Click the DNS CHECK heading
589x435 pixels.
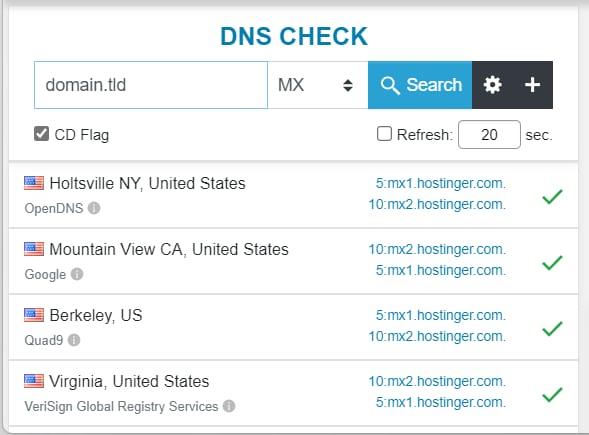[x=294, y=36]
